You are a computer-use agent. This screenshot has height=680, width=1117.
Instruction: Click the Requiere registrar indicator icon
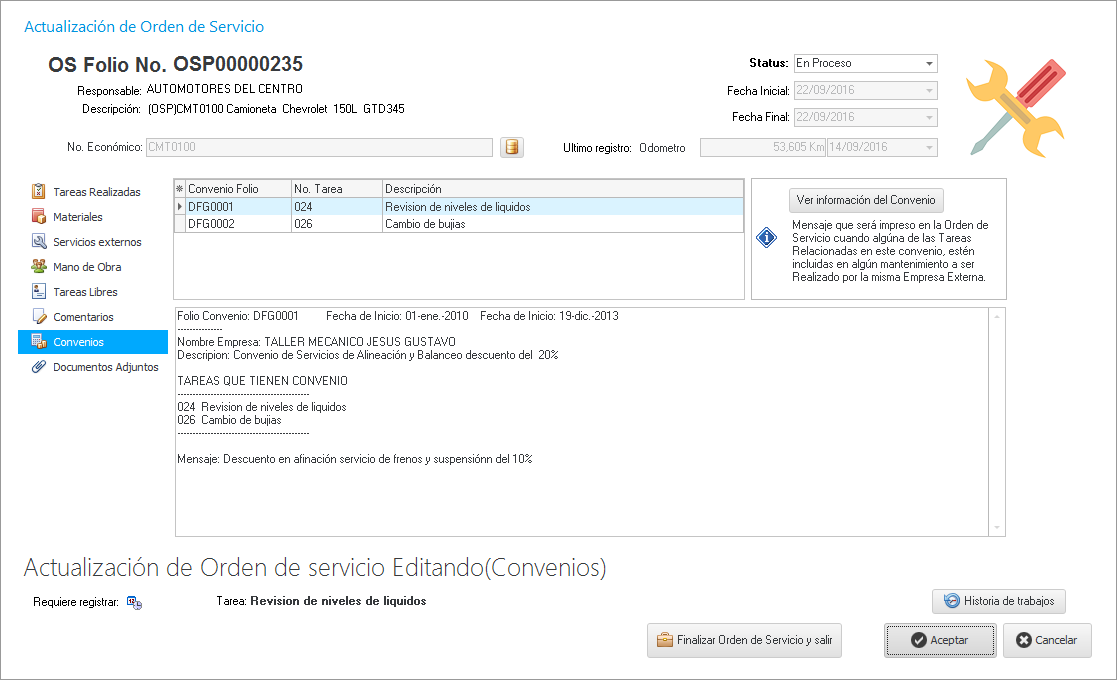coord(134,602)
